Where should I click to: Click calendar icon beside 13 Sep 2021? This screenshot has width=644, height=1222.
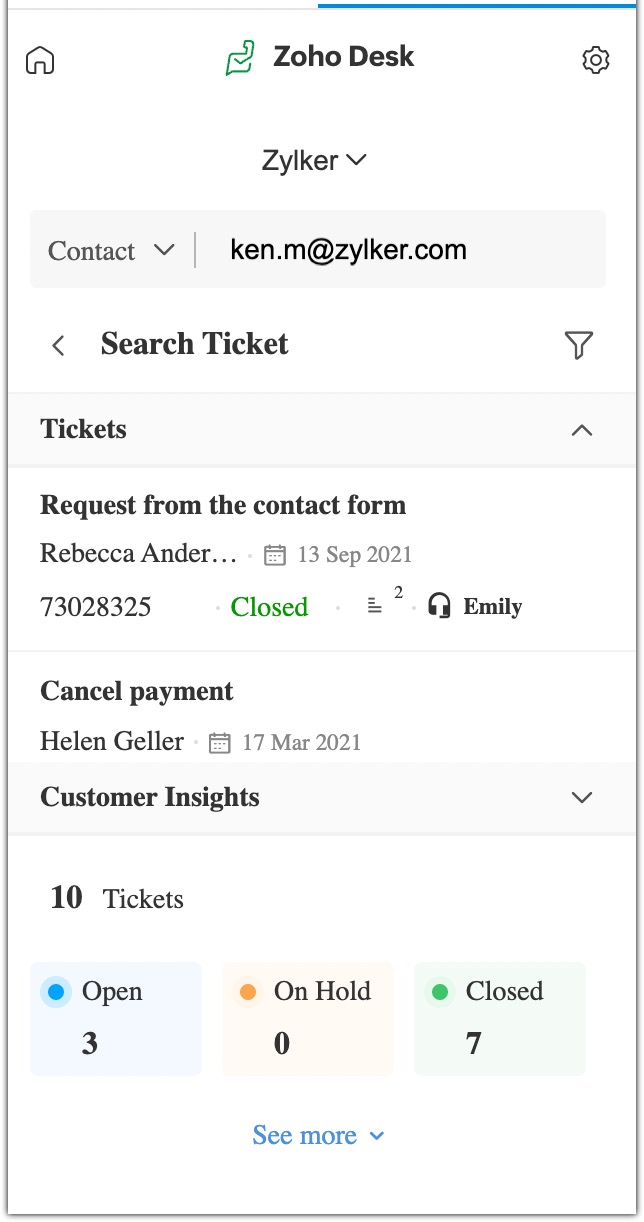click(275, 555)
